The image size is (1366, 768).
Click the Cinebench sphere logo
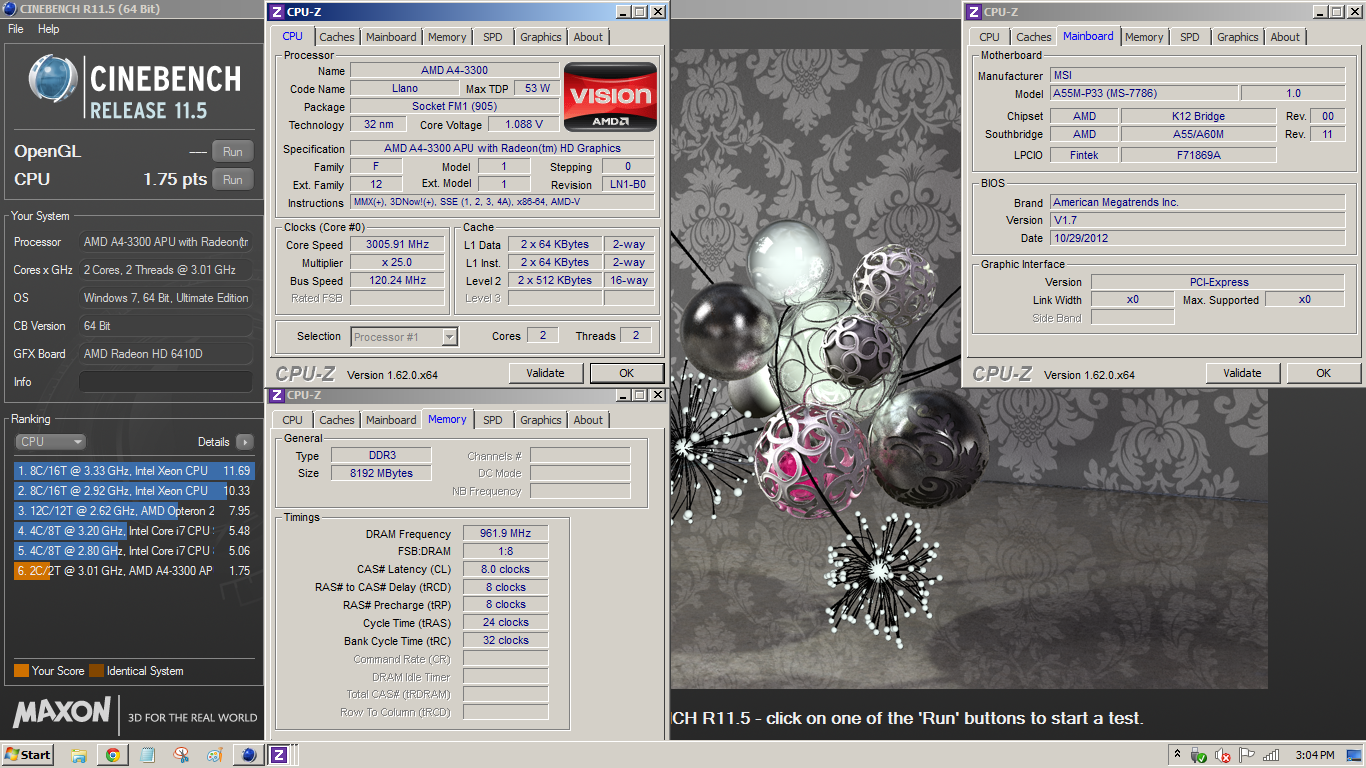coord(52,80)
